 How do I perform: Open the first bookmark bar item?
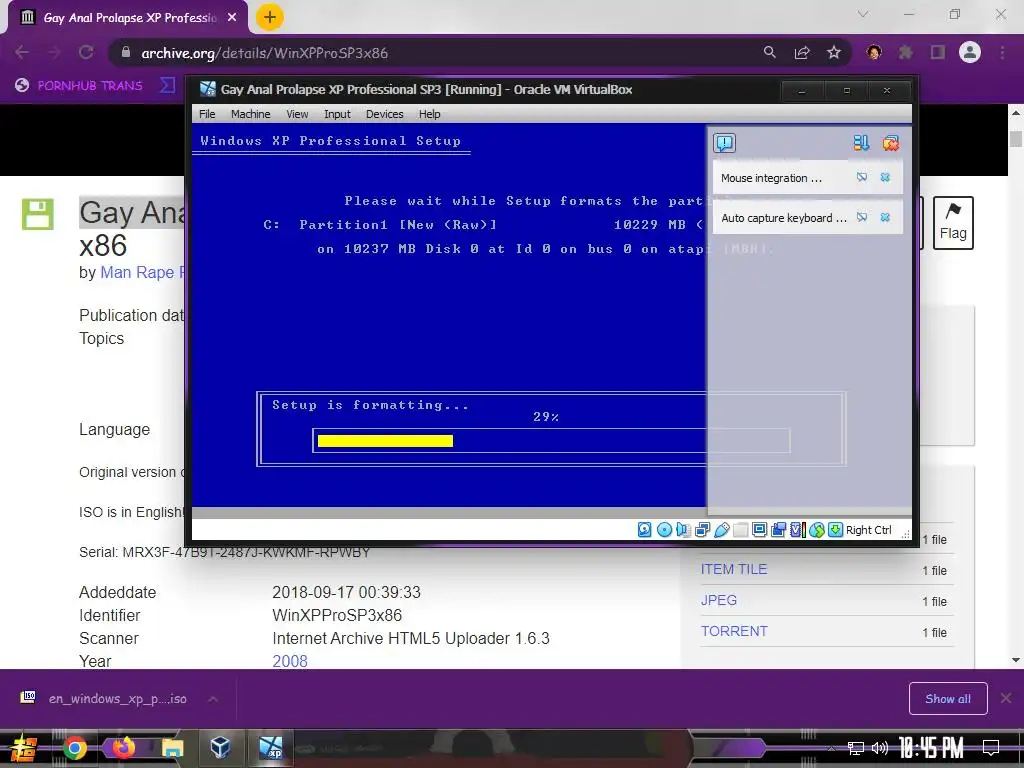78,85
